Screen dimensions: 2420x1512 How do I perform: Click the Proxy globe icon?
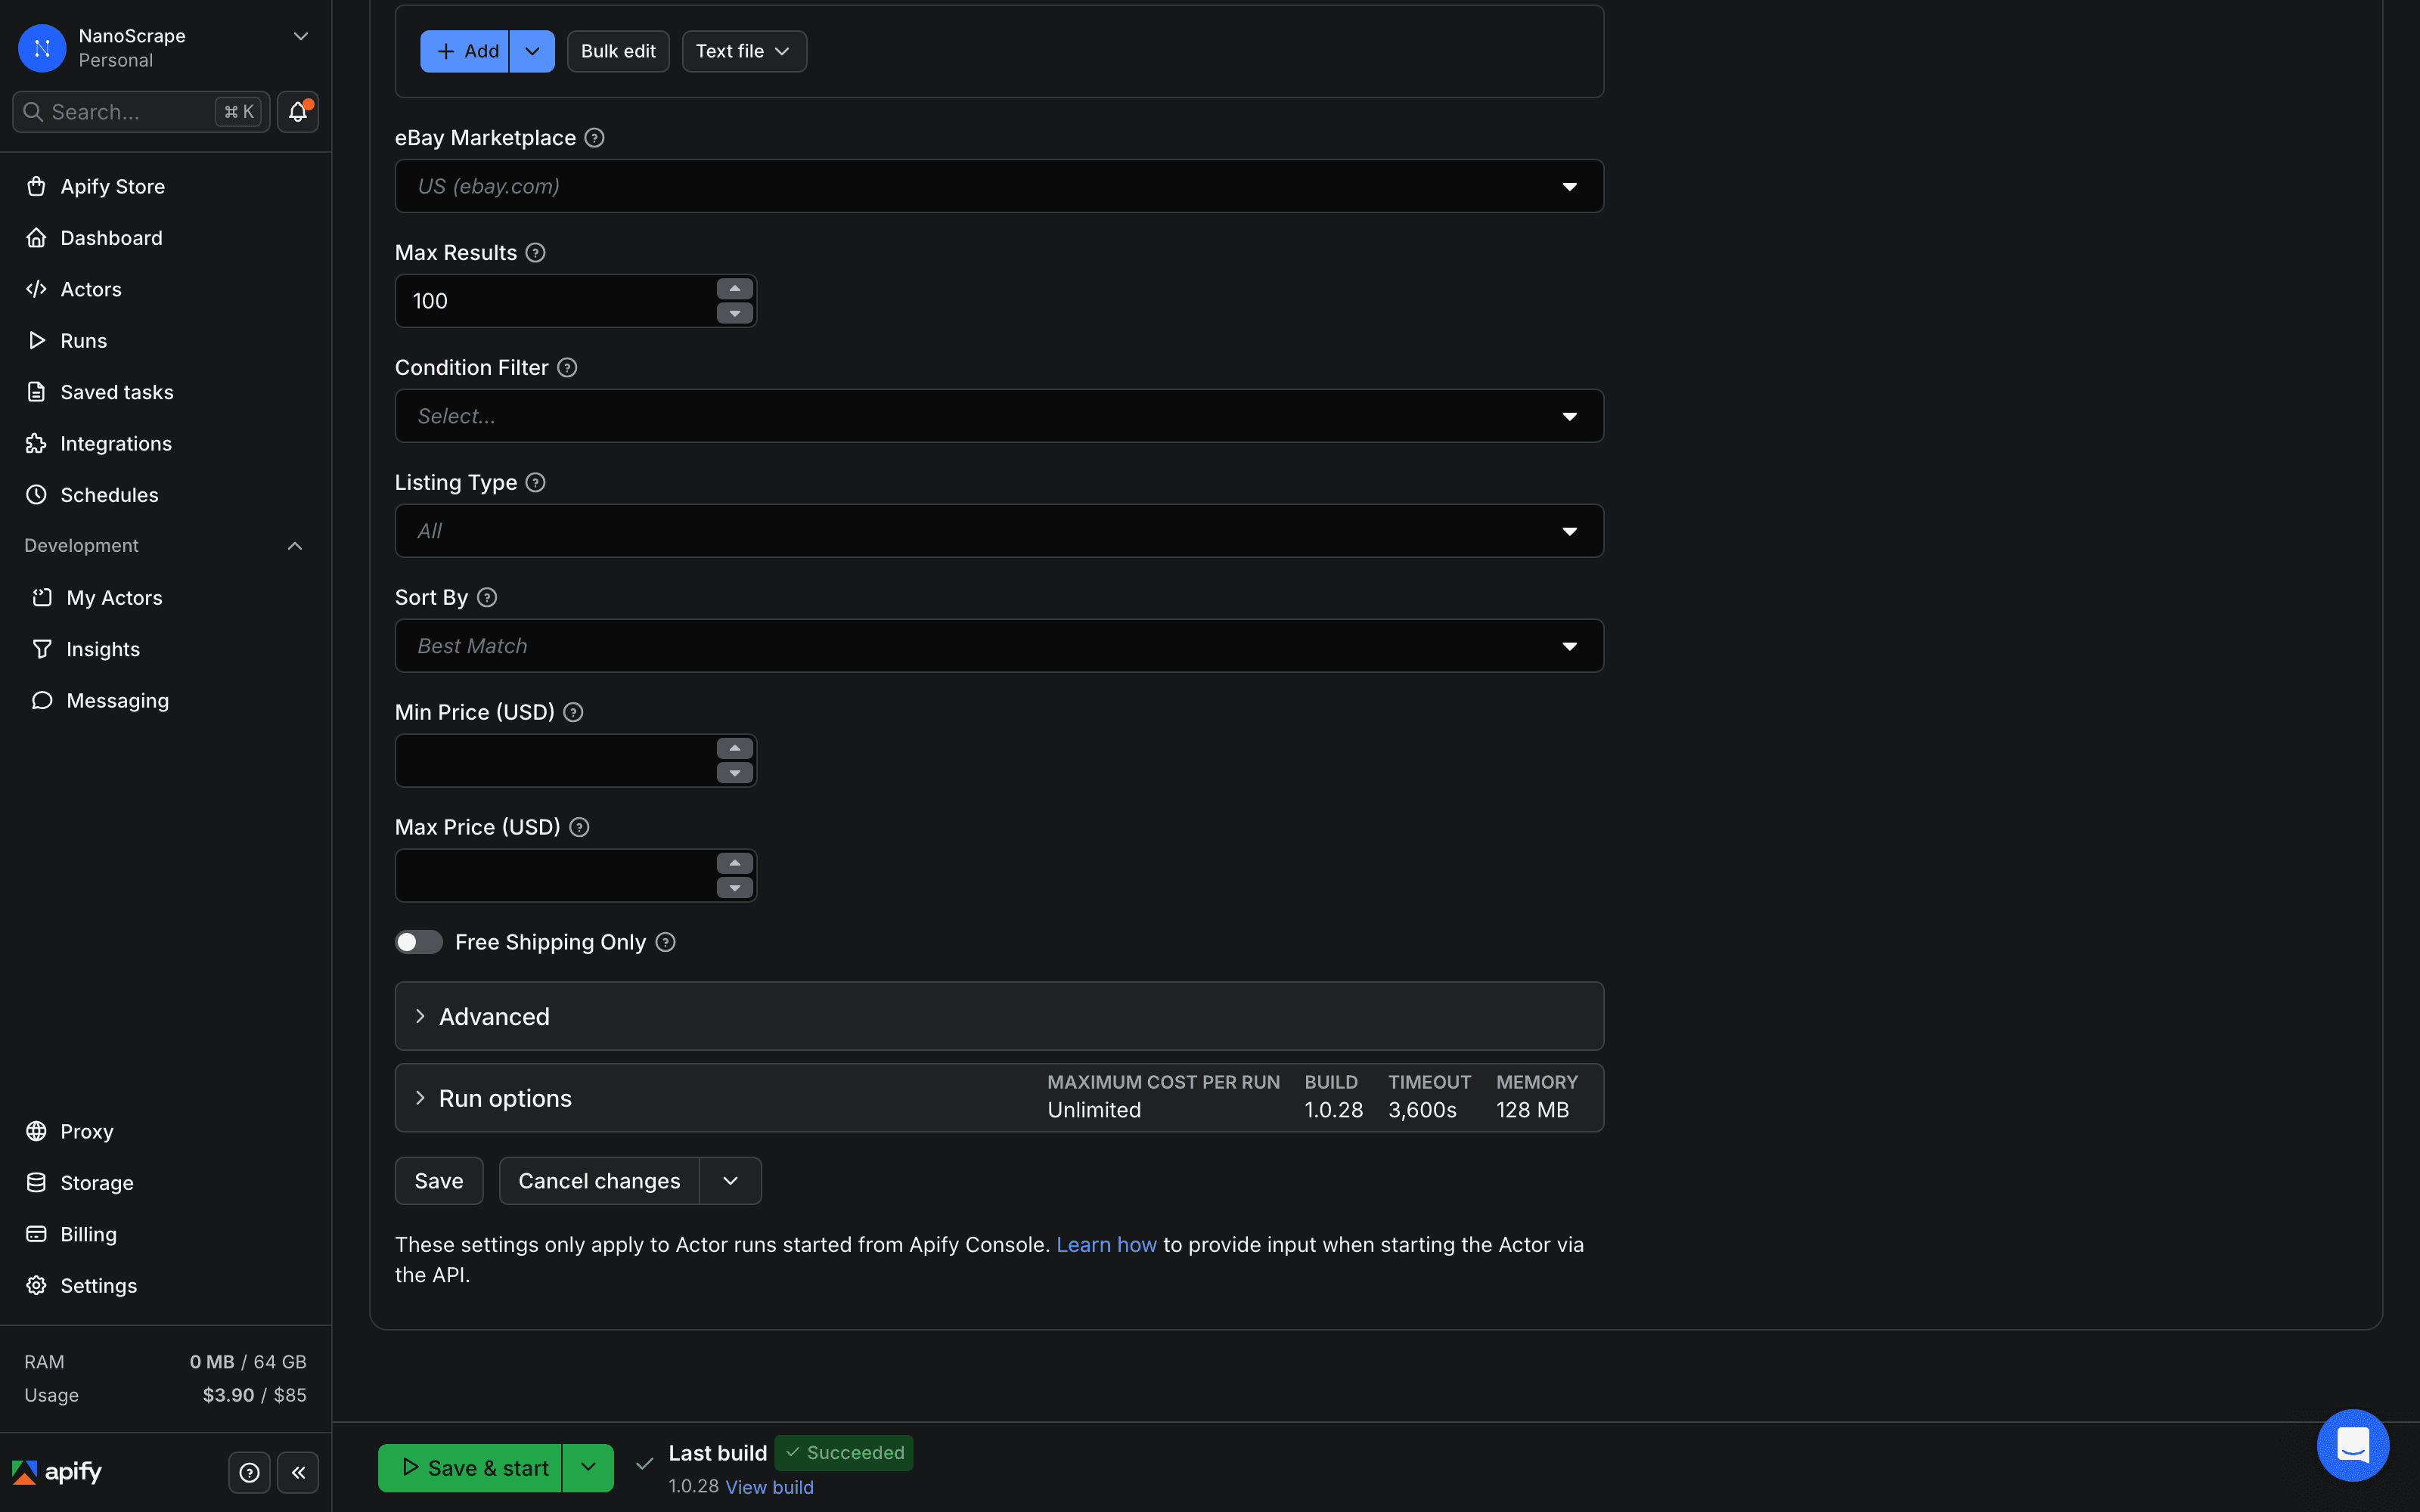pos(37,1131)
